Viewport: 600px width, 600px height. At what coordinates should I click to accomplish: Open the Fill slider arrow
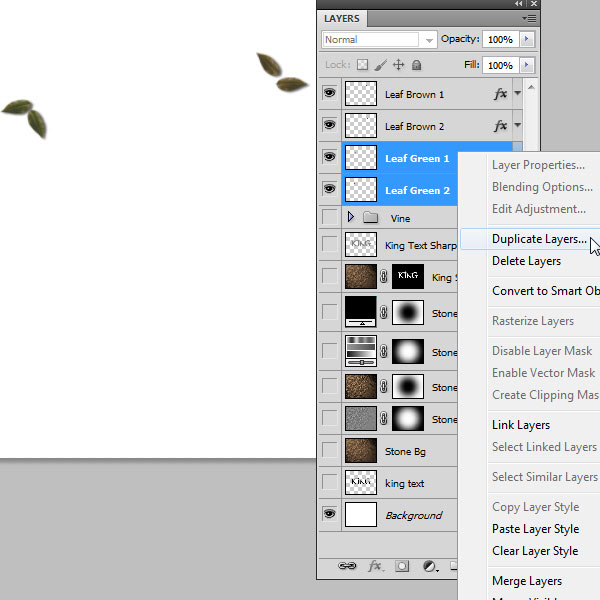point(527,65)
